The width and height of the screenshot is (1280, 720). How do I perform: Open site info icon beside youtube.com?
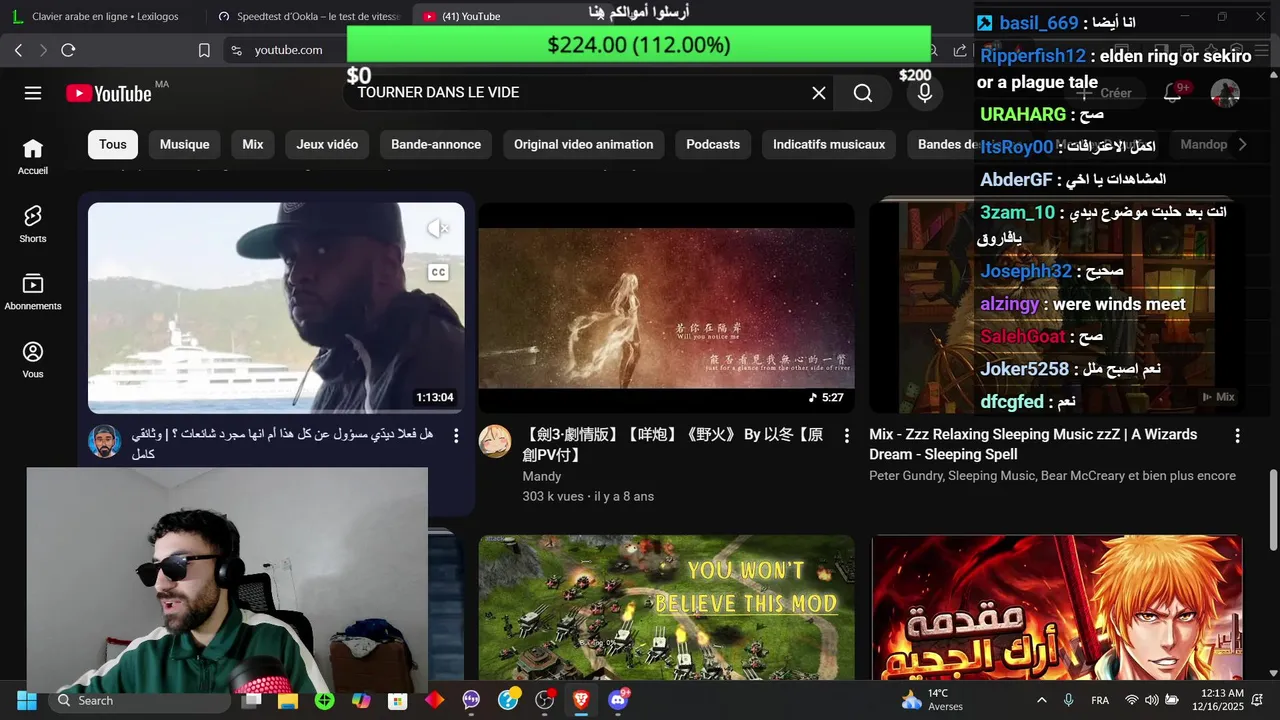click(236, 50)
